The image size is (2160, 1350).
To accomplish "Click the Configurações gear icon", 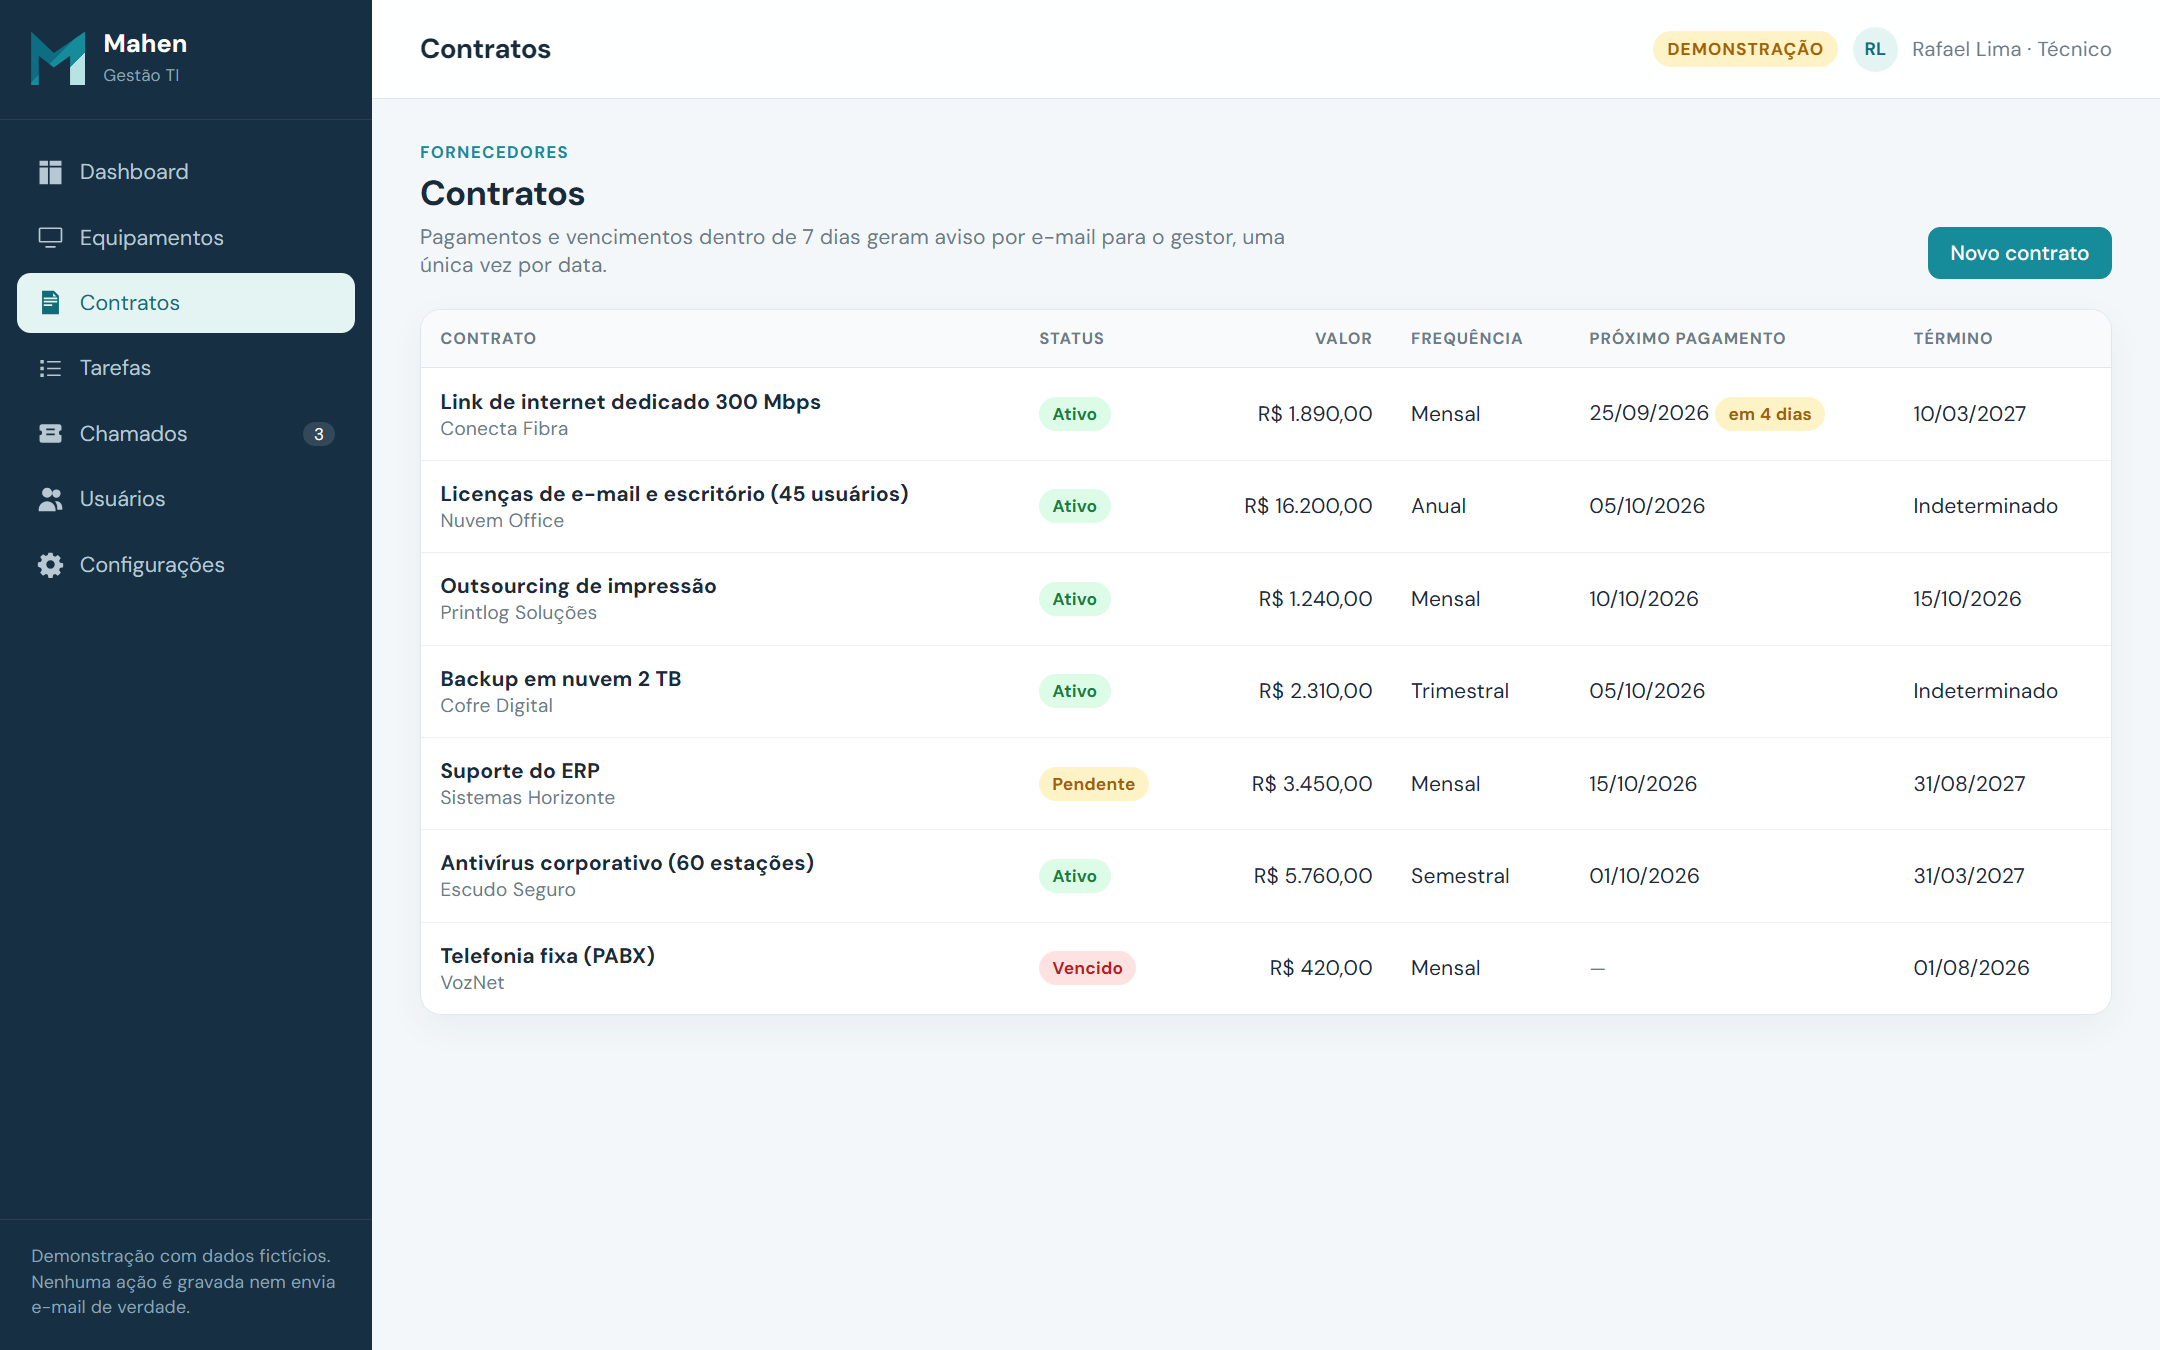I will pos(50,565).
